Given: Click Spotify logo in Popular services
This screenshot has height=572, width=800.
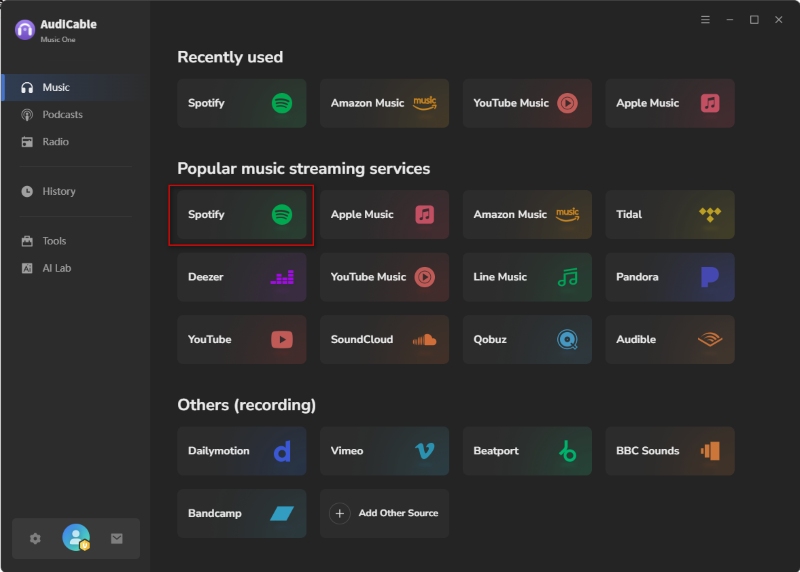Looking at the screenshot, I should pos(282,214).
